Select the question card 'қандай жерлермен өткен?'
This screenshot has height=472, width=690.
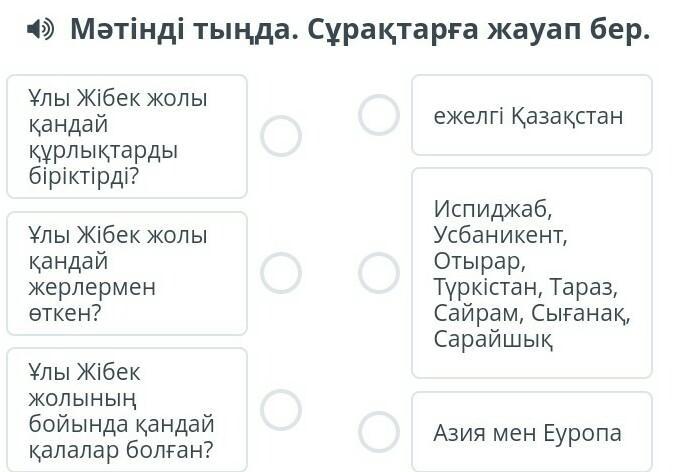coord(126,273)
